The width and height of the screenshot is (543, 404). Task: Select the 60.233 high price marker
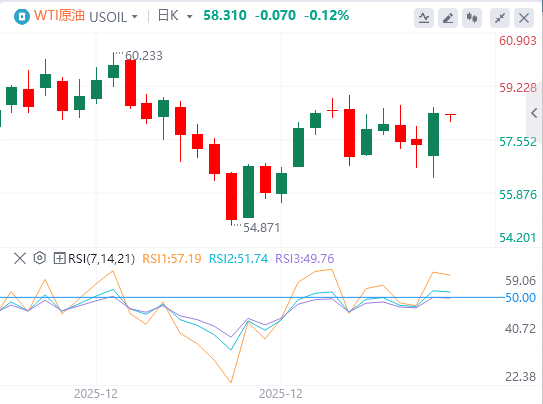143,55
